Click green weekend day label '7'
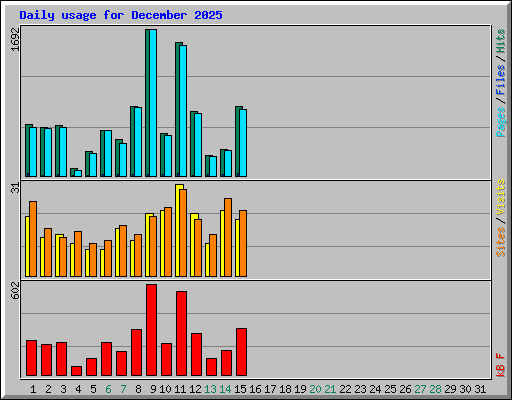The image size is (512, 400). [123, 389]
